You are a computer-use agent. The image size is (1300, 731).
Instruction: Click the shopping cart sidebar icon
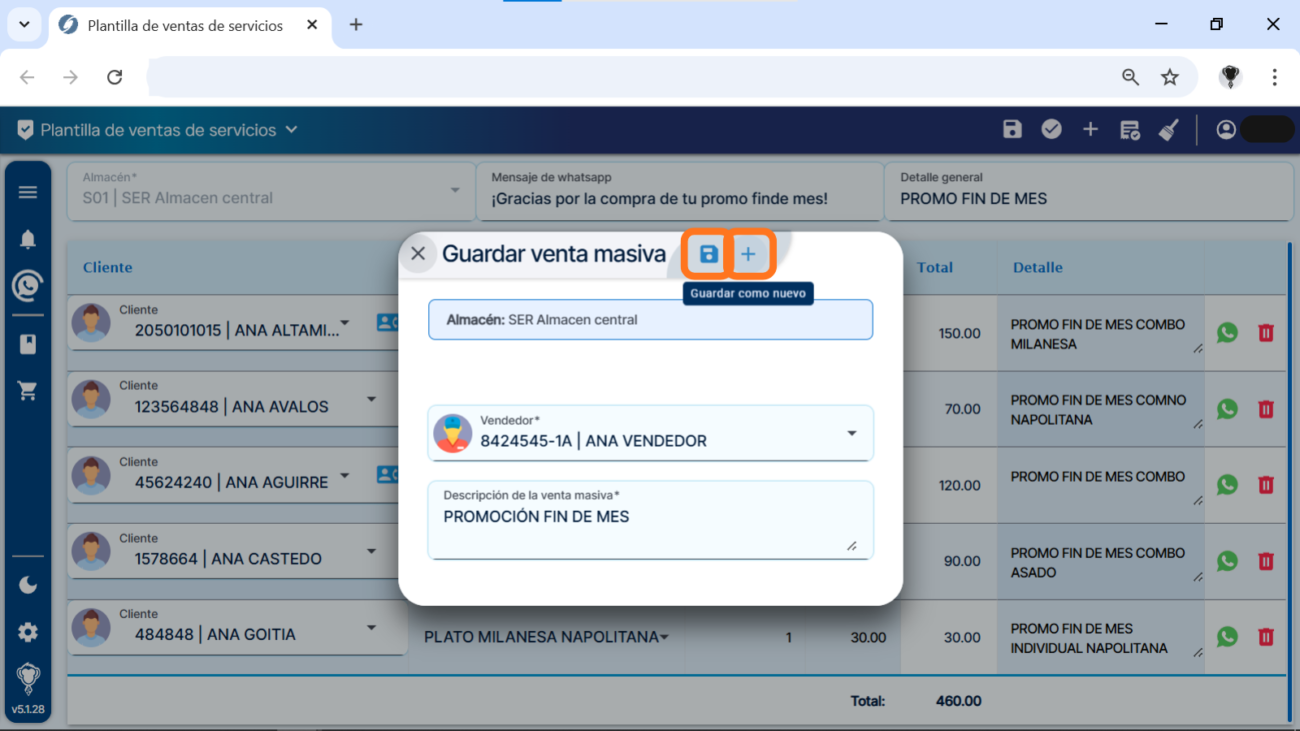[28, 391]
